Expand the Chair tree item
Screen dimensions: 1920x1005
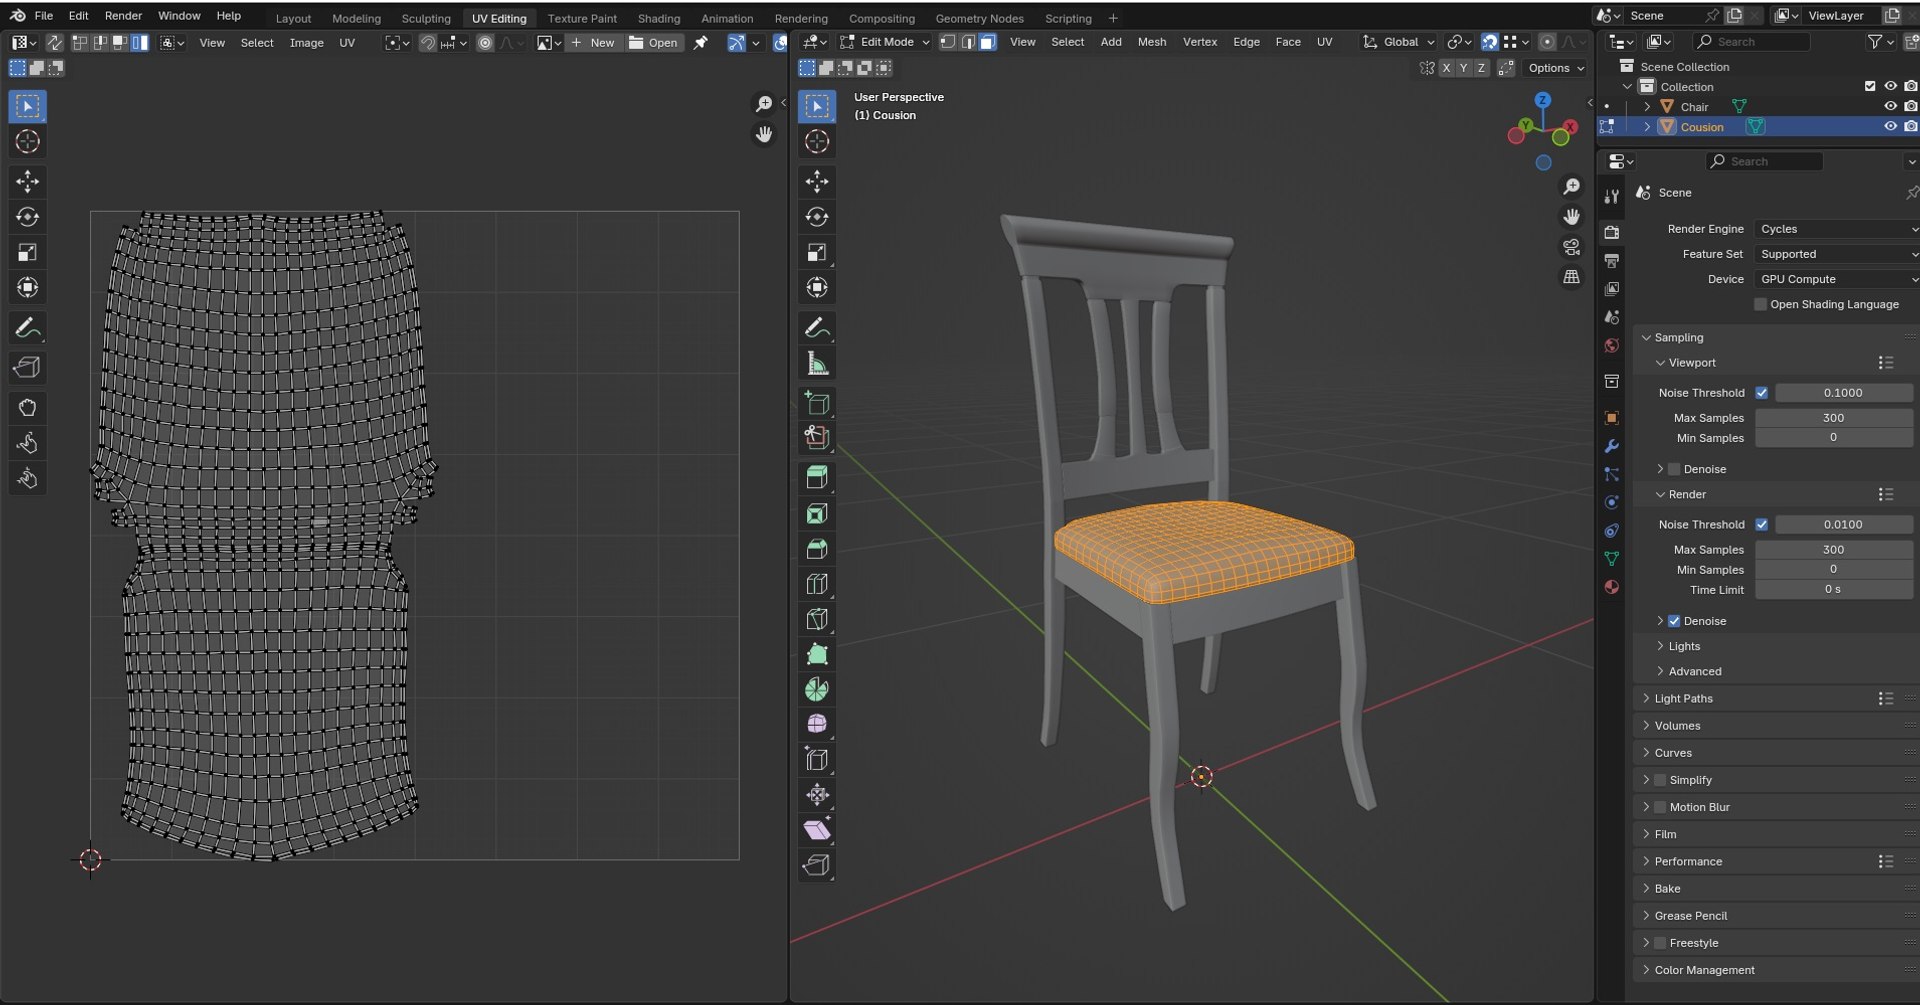(x=1647, y=107)
